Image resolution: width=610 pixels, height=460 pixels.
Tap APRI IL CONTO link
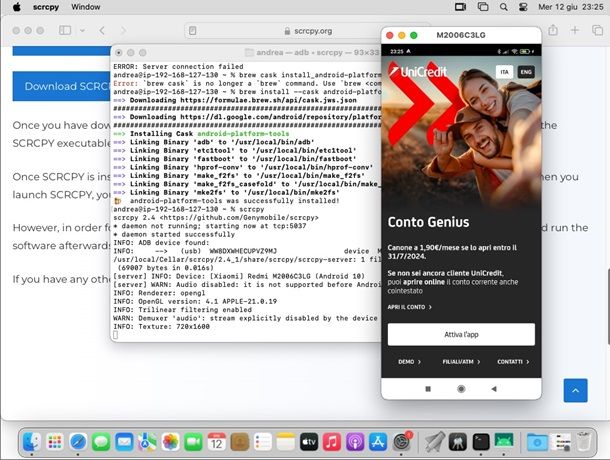tap(409, 307)
